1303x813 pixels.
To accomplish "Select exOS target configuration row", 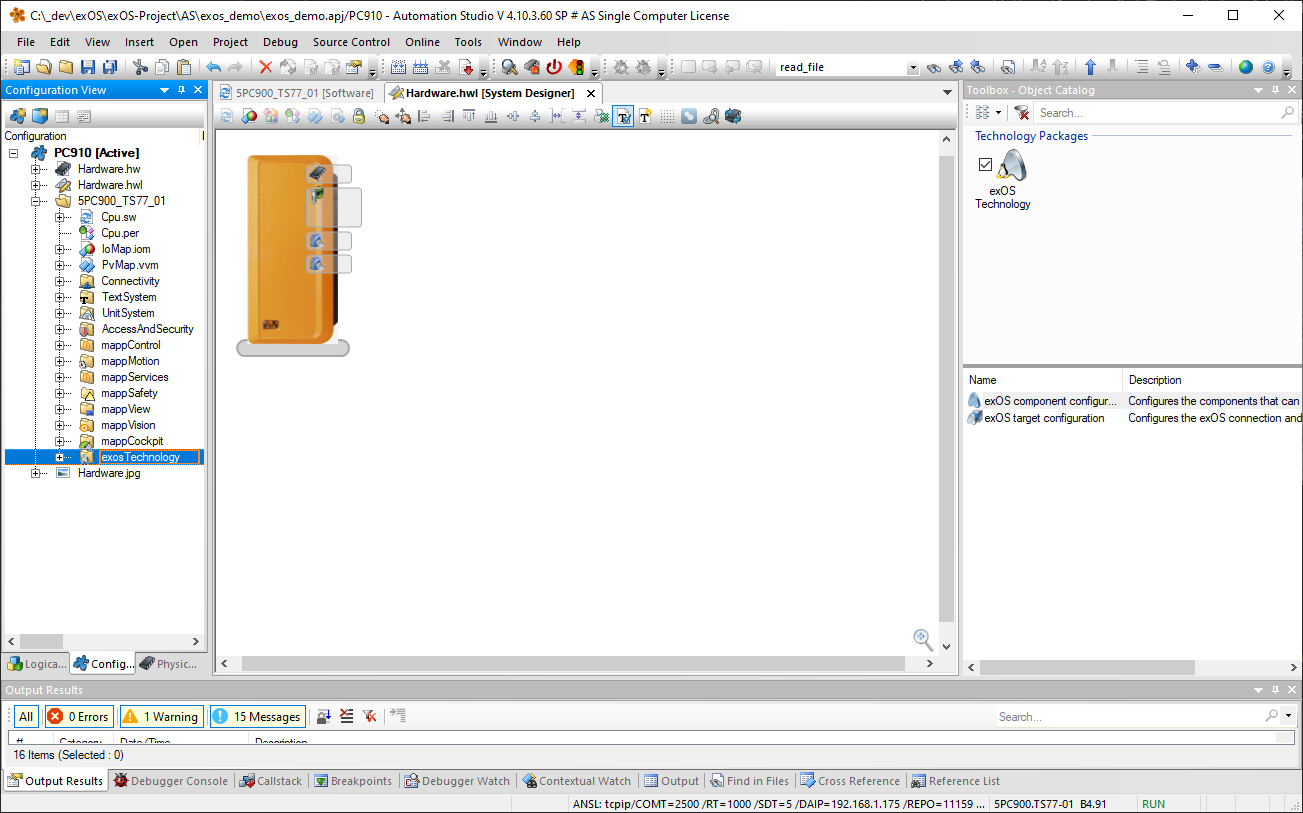I will click(x=1134, y=418).
